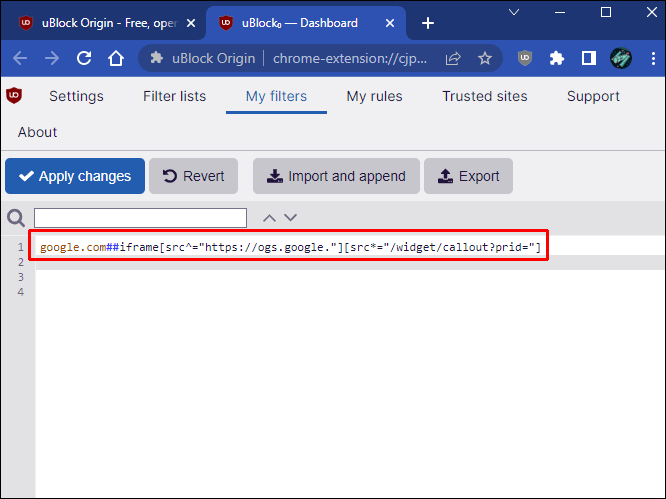The image size is (666, 499).
Task: Open the uBlock Origin toolbar shield icon
Action: coord(525,58)
